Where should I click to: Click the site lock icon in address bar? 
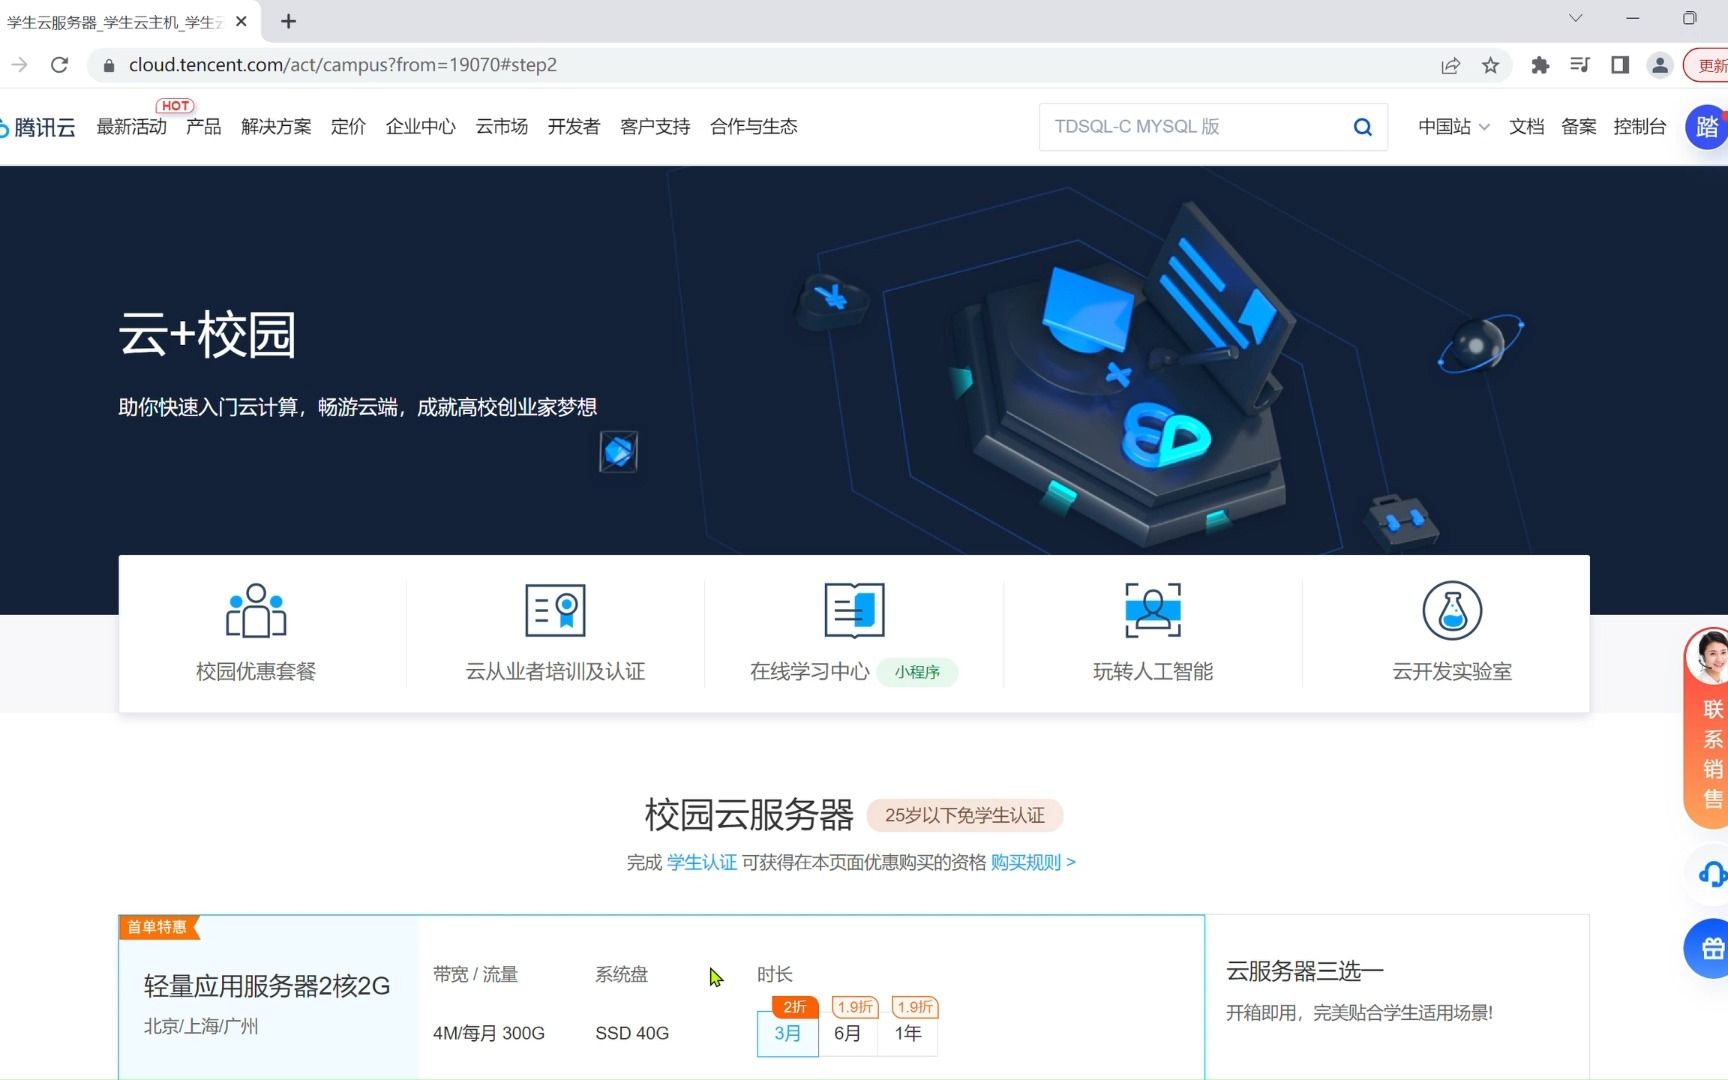[x=109, y=65]
